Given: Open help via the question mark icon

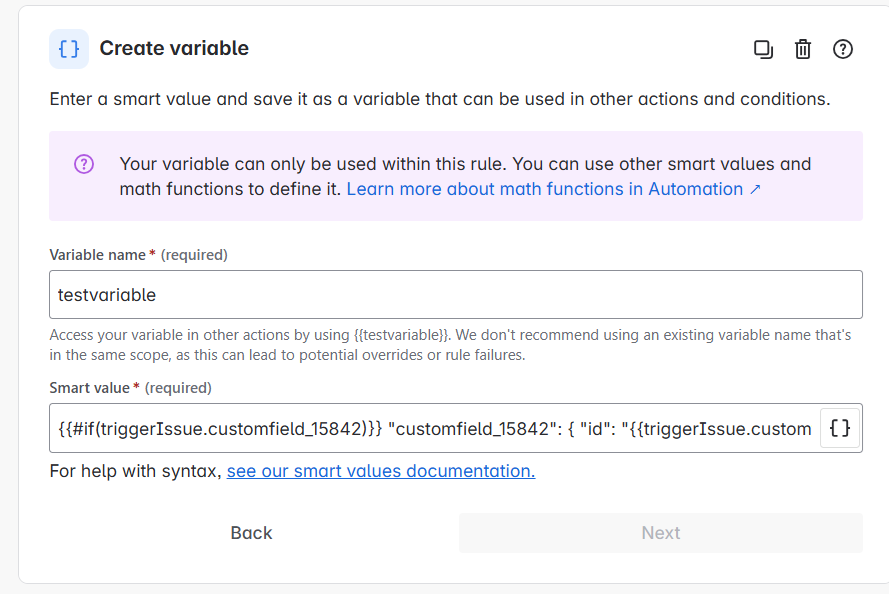Looking at the screenshot, I should point(842,49).
